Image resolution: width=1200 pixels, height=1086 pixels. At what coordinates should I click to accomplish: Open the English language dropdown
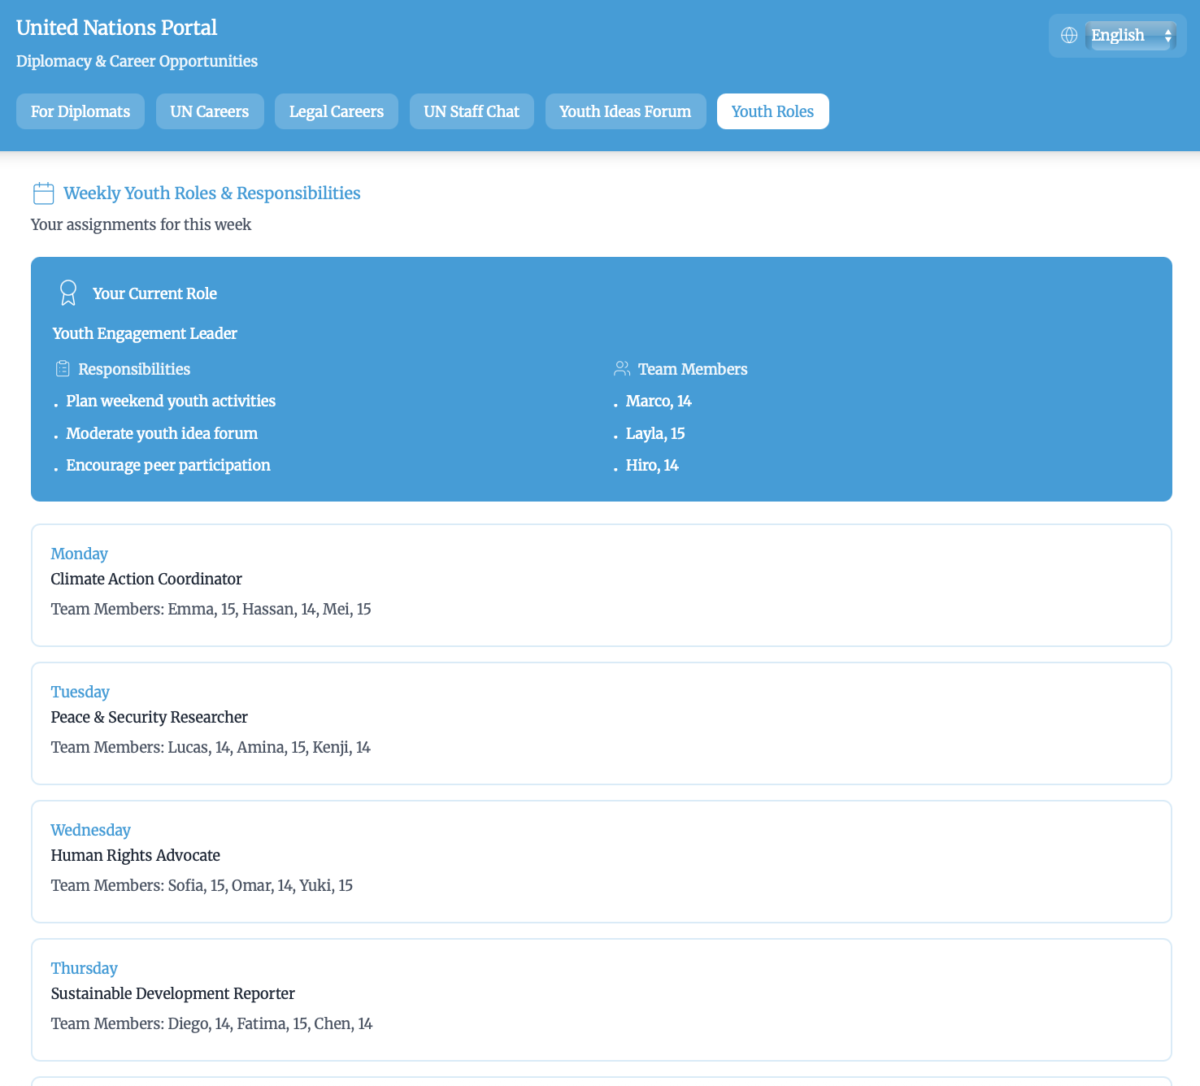(x=1131, y=35)
